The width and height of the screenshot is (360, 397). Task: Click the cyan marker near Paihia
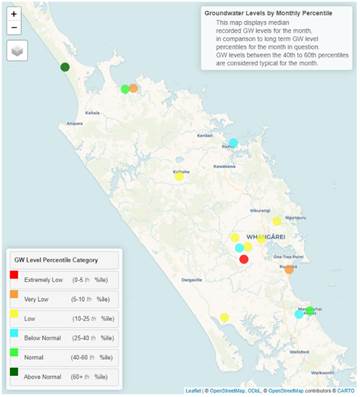click(x=234, y=143)
